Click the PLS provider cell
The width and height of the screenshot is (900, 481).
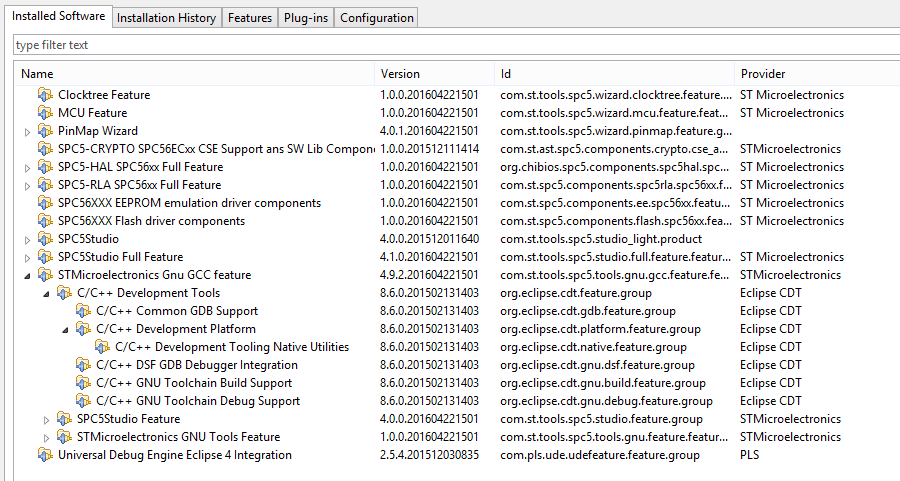point(750,455)
